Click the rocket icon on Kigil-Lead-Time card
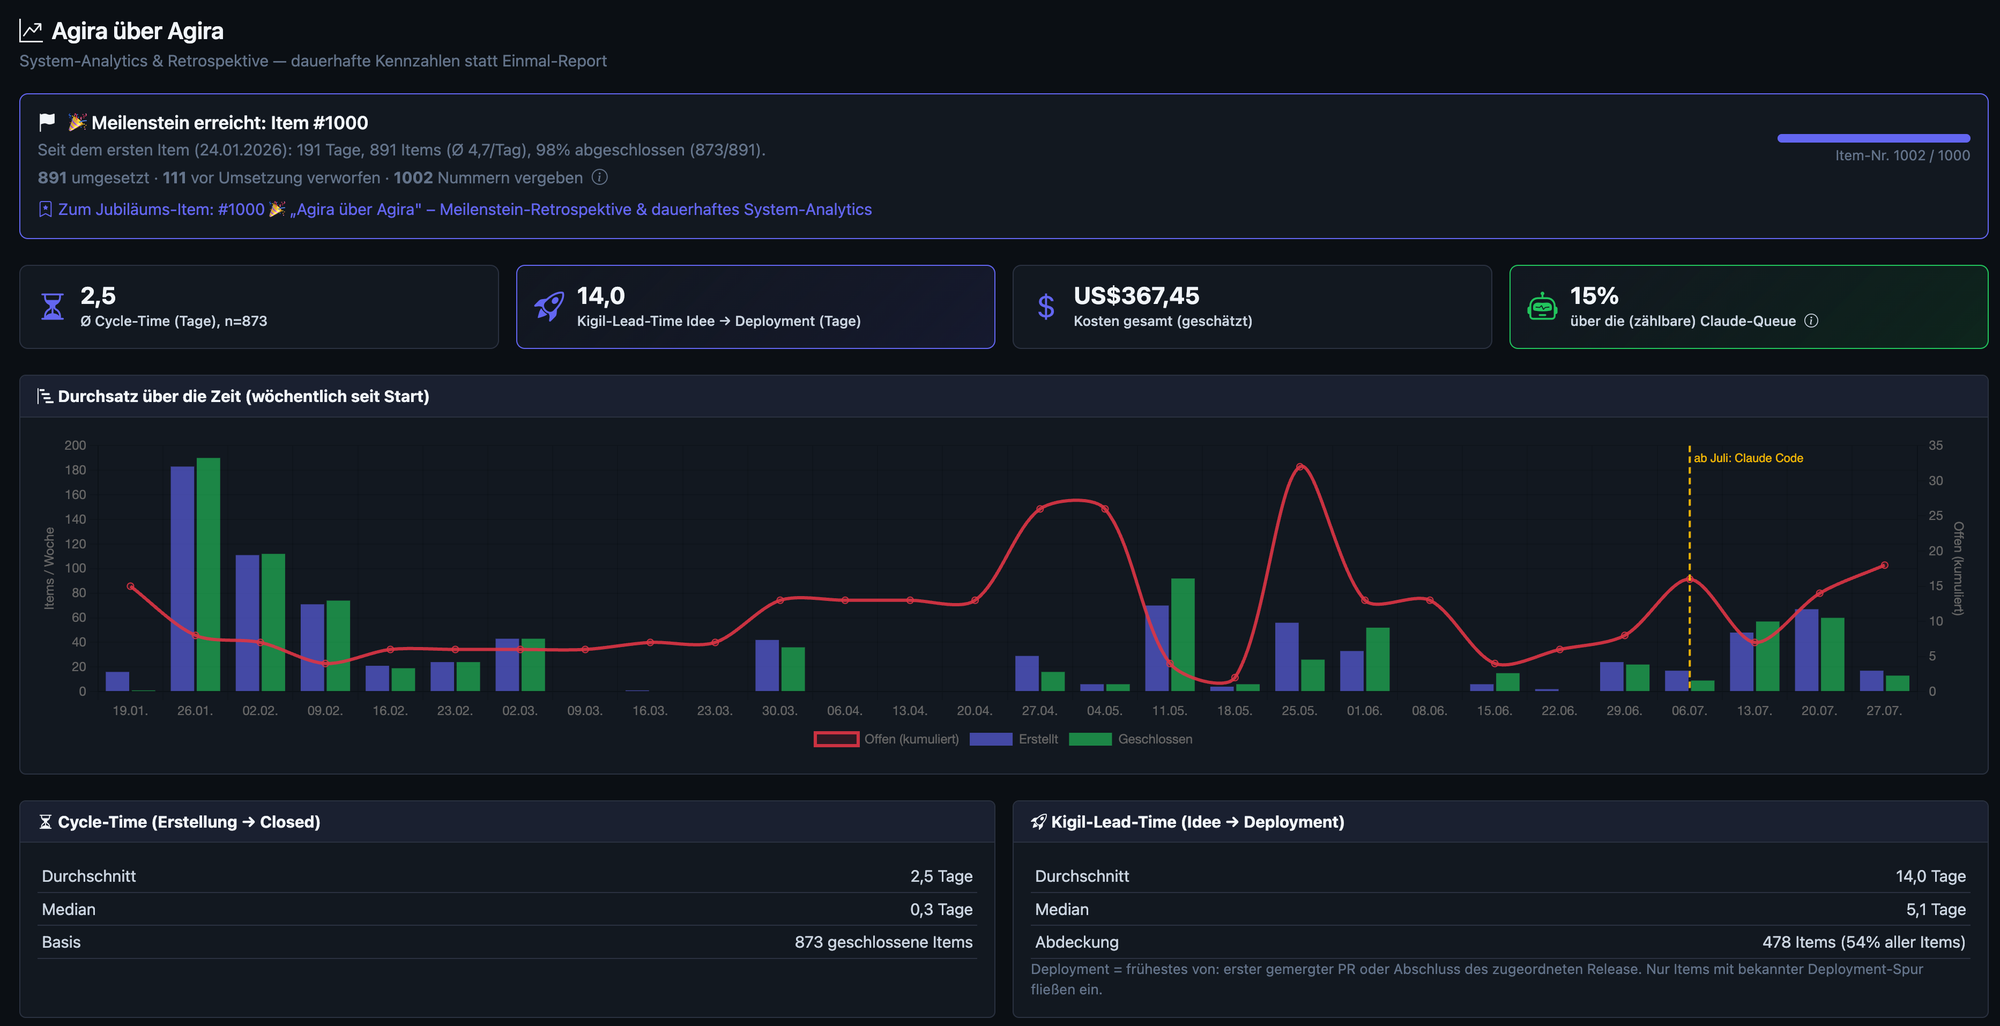Image resolution: width=2000 pixels, height=1026 pixels. [x=549, y=306]
